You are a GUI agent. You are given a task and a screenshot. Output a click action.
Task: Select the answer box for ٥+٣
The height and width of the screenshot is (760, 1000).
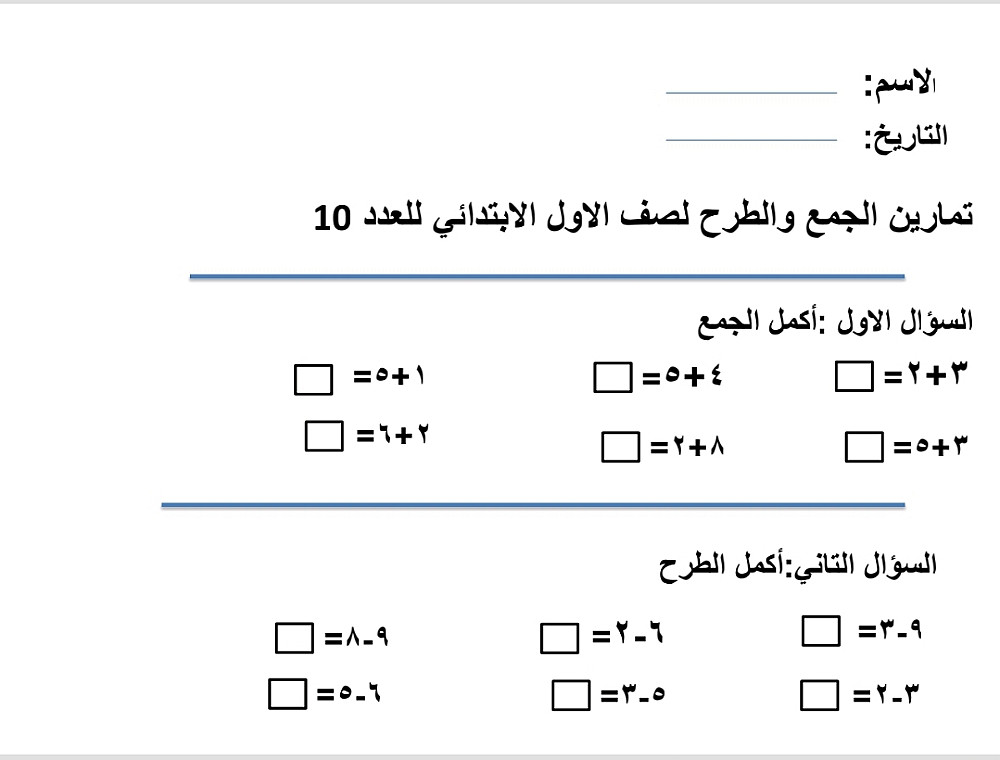[x=864, y=446]
